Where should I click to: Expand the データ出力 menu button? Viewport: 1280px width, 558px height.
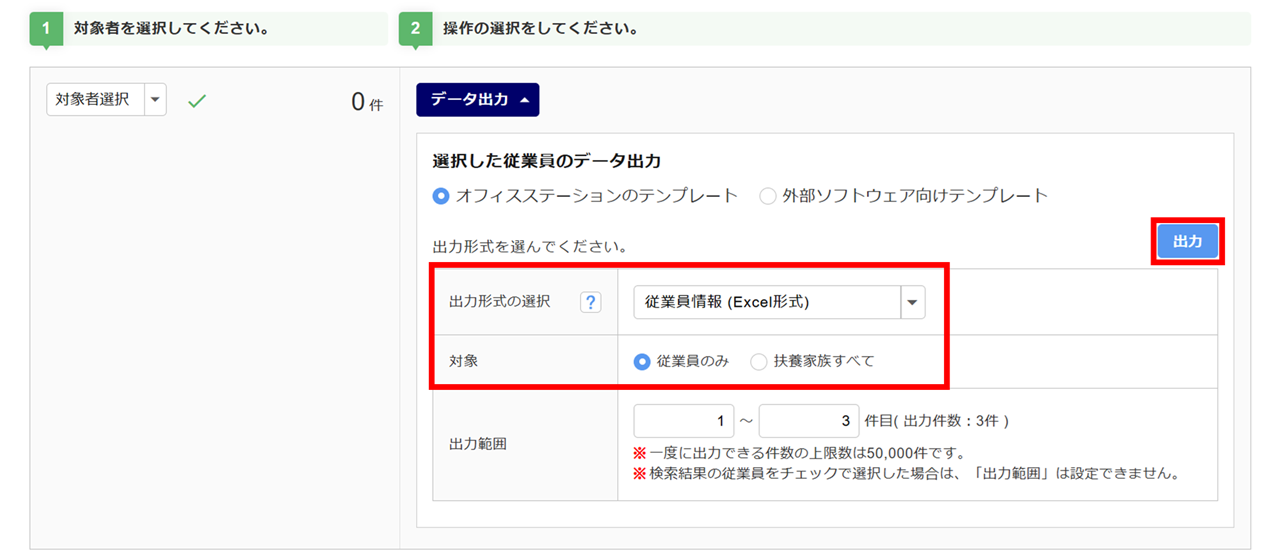pyautogui.click(x=478, y=100)
